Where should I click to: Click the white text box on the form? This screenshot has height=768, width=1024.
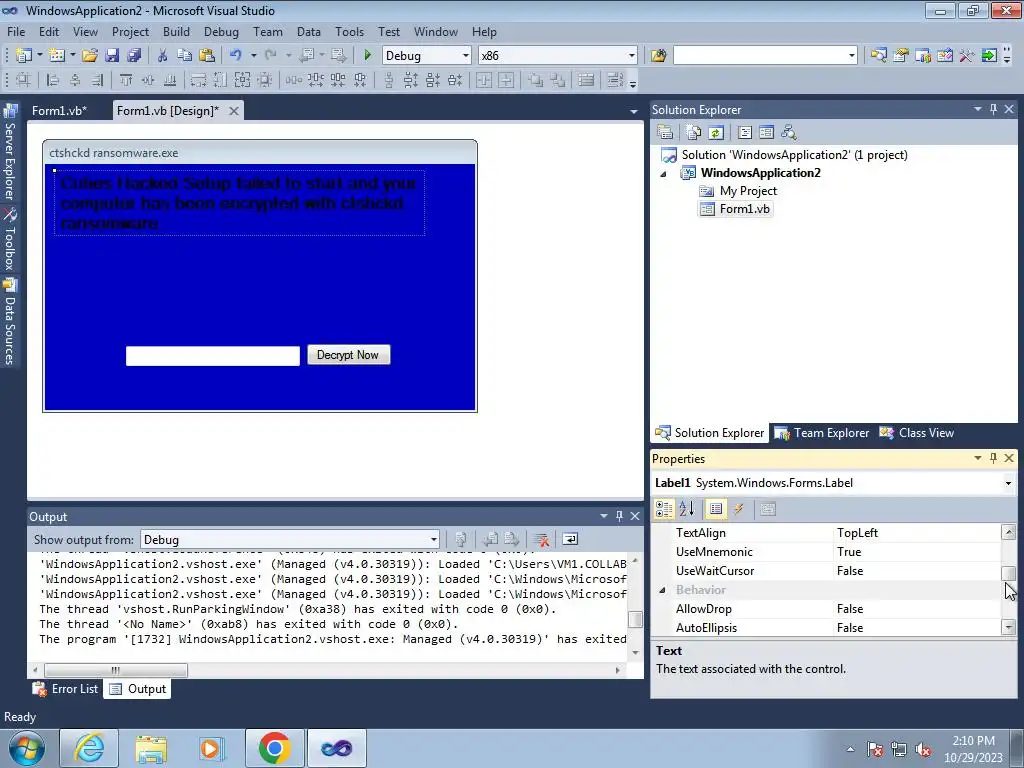point(213,356)
